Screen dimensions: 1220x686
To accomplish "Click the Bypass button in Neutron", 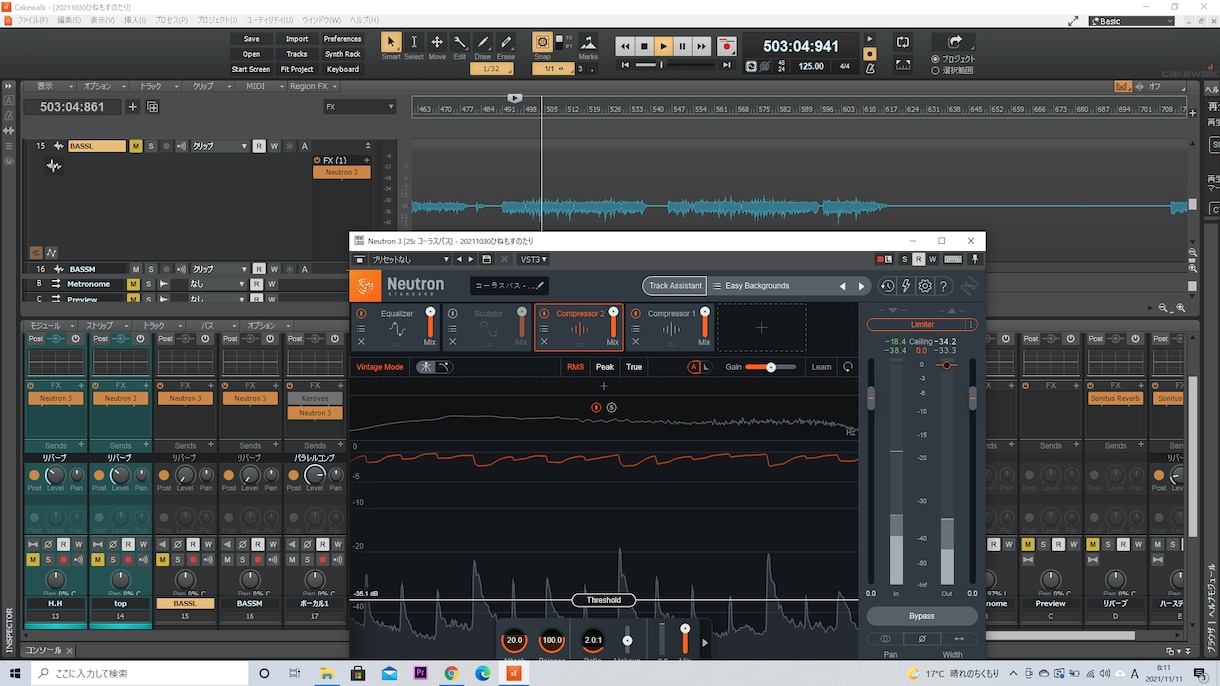I will click(x=921, y=616).
